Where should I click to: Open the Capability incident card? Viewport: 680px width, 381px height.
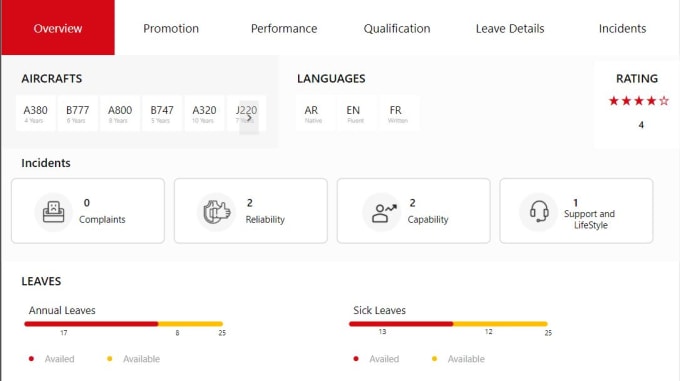click(414, 211)
